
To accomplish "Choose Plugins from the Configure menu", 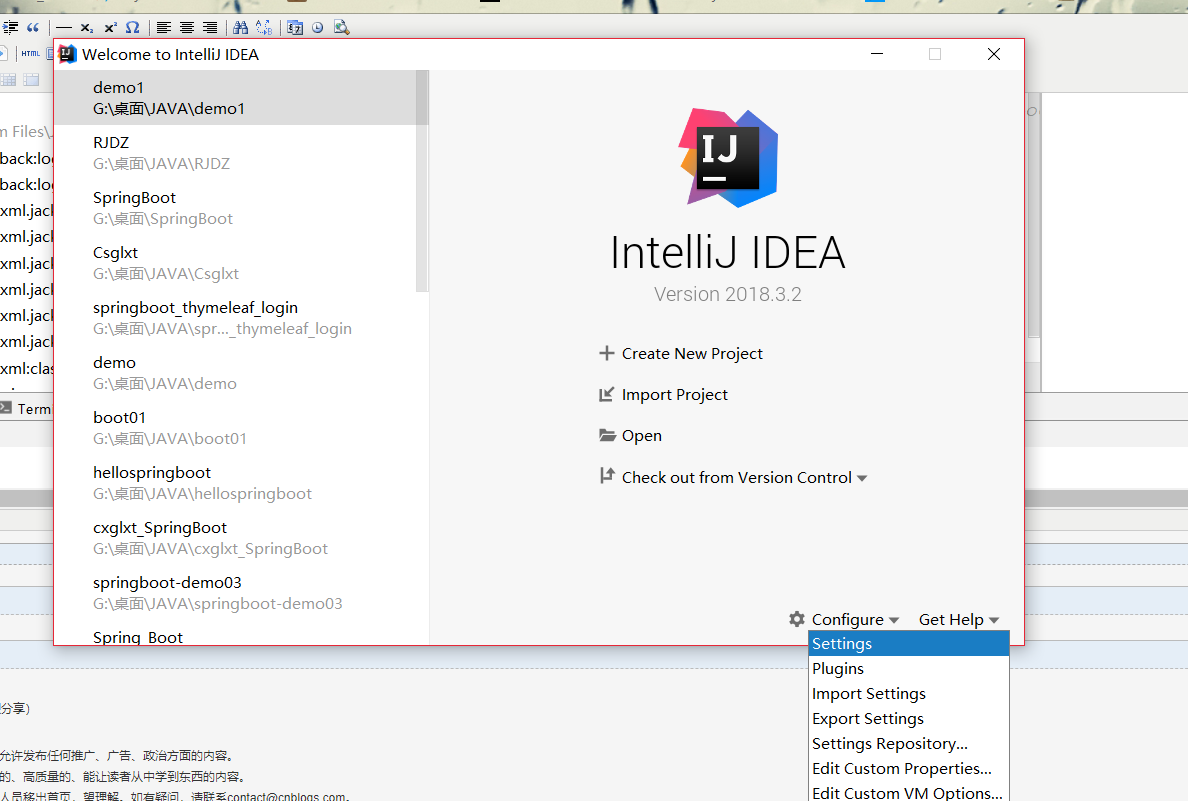I will tap(909, 668).
